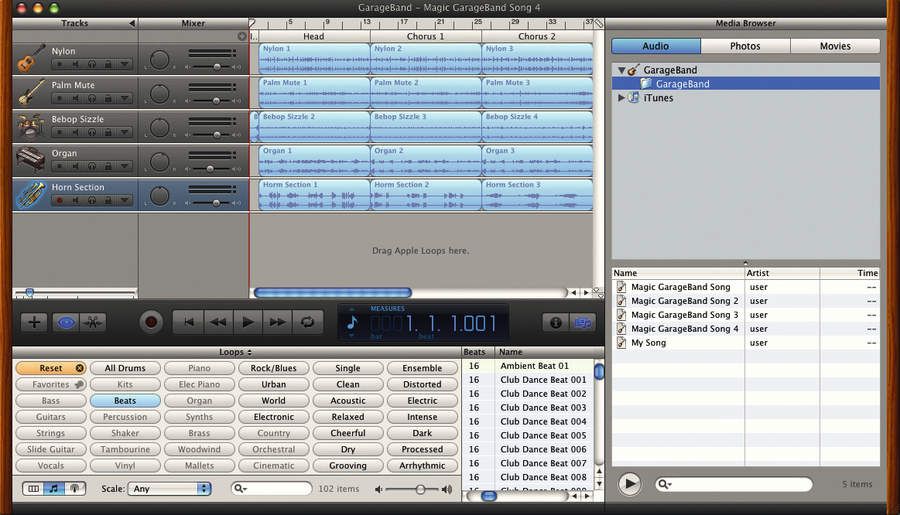Click the Chorus 1 arrangement marker
This screenshot has height=515, width=900.
(425, 36)
